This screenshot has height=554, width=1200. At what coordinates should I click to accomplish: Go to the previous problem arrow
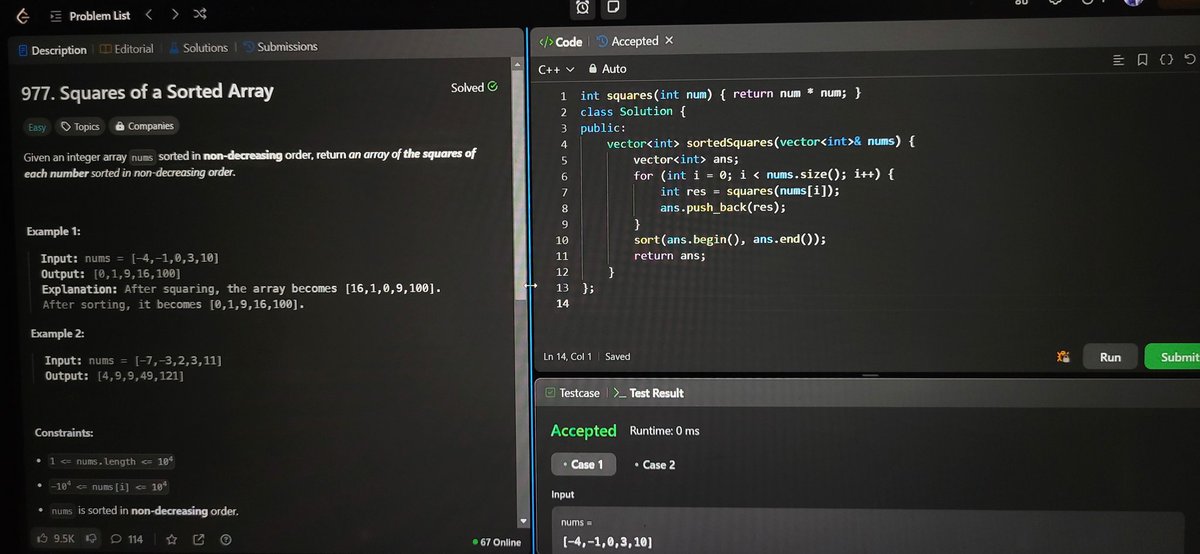[x=149, y=15]
